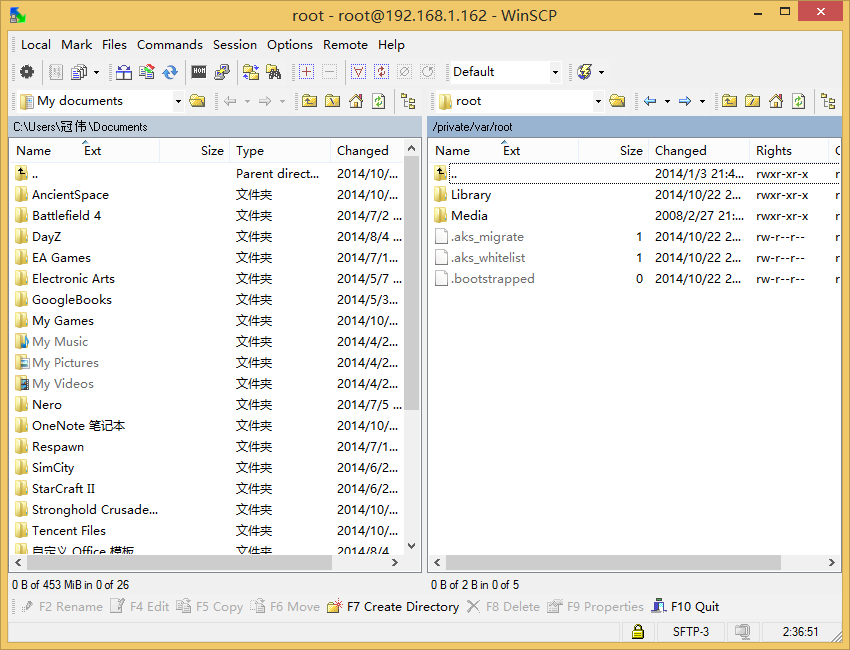Image resolution: width=850 pixels, height=650 pixels.
Task: Sort local files by Type column
Action: click(280, 151)
